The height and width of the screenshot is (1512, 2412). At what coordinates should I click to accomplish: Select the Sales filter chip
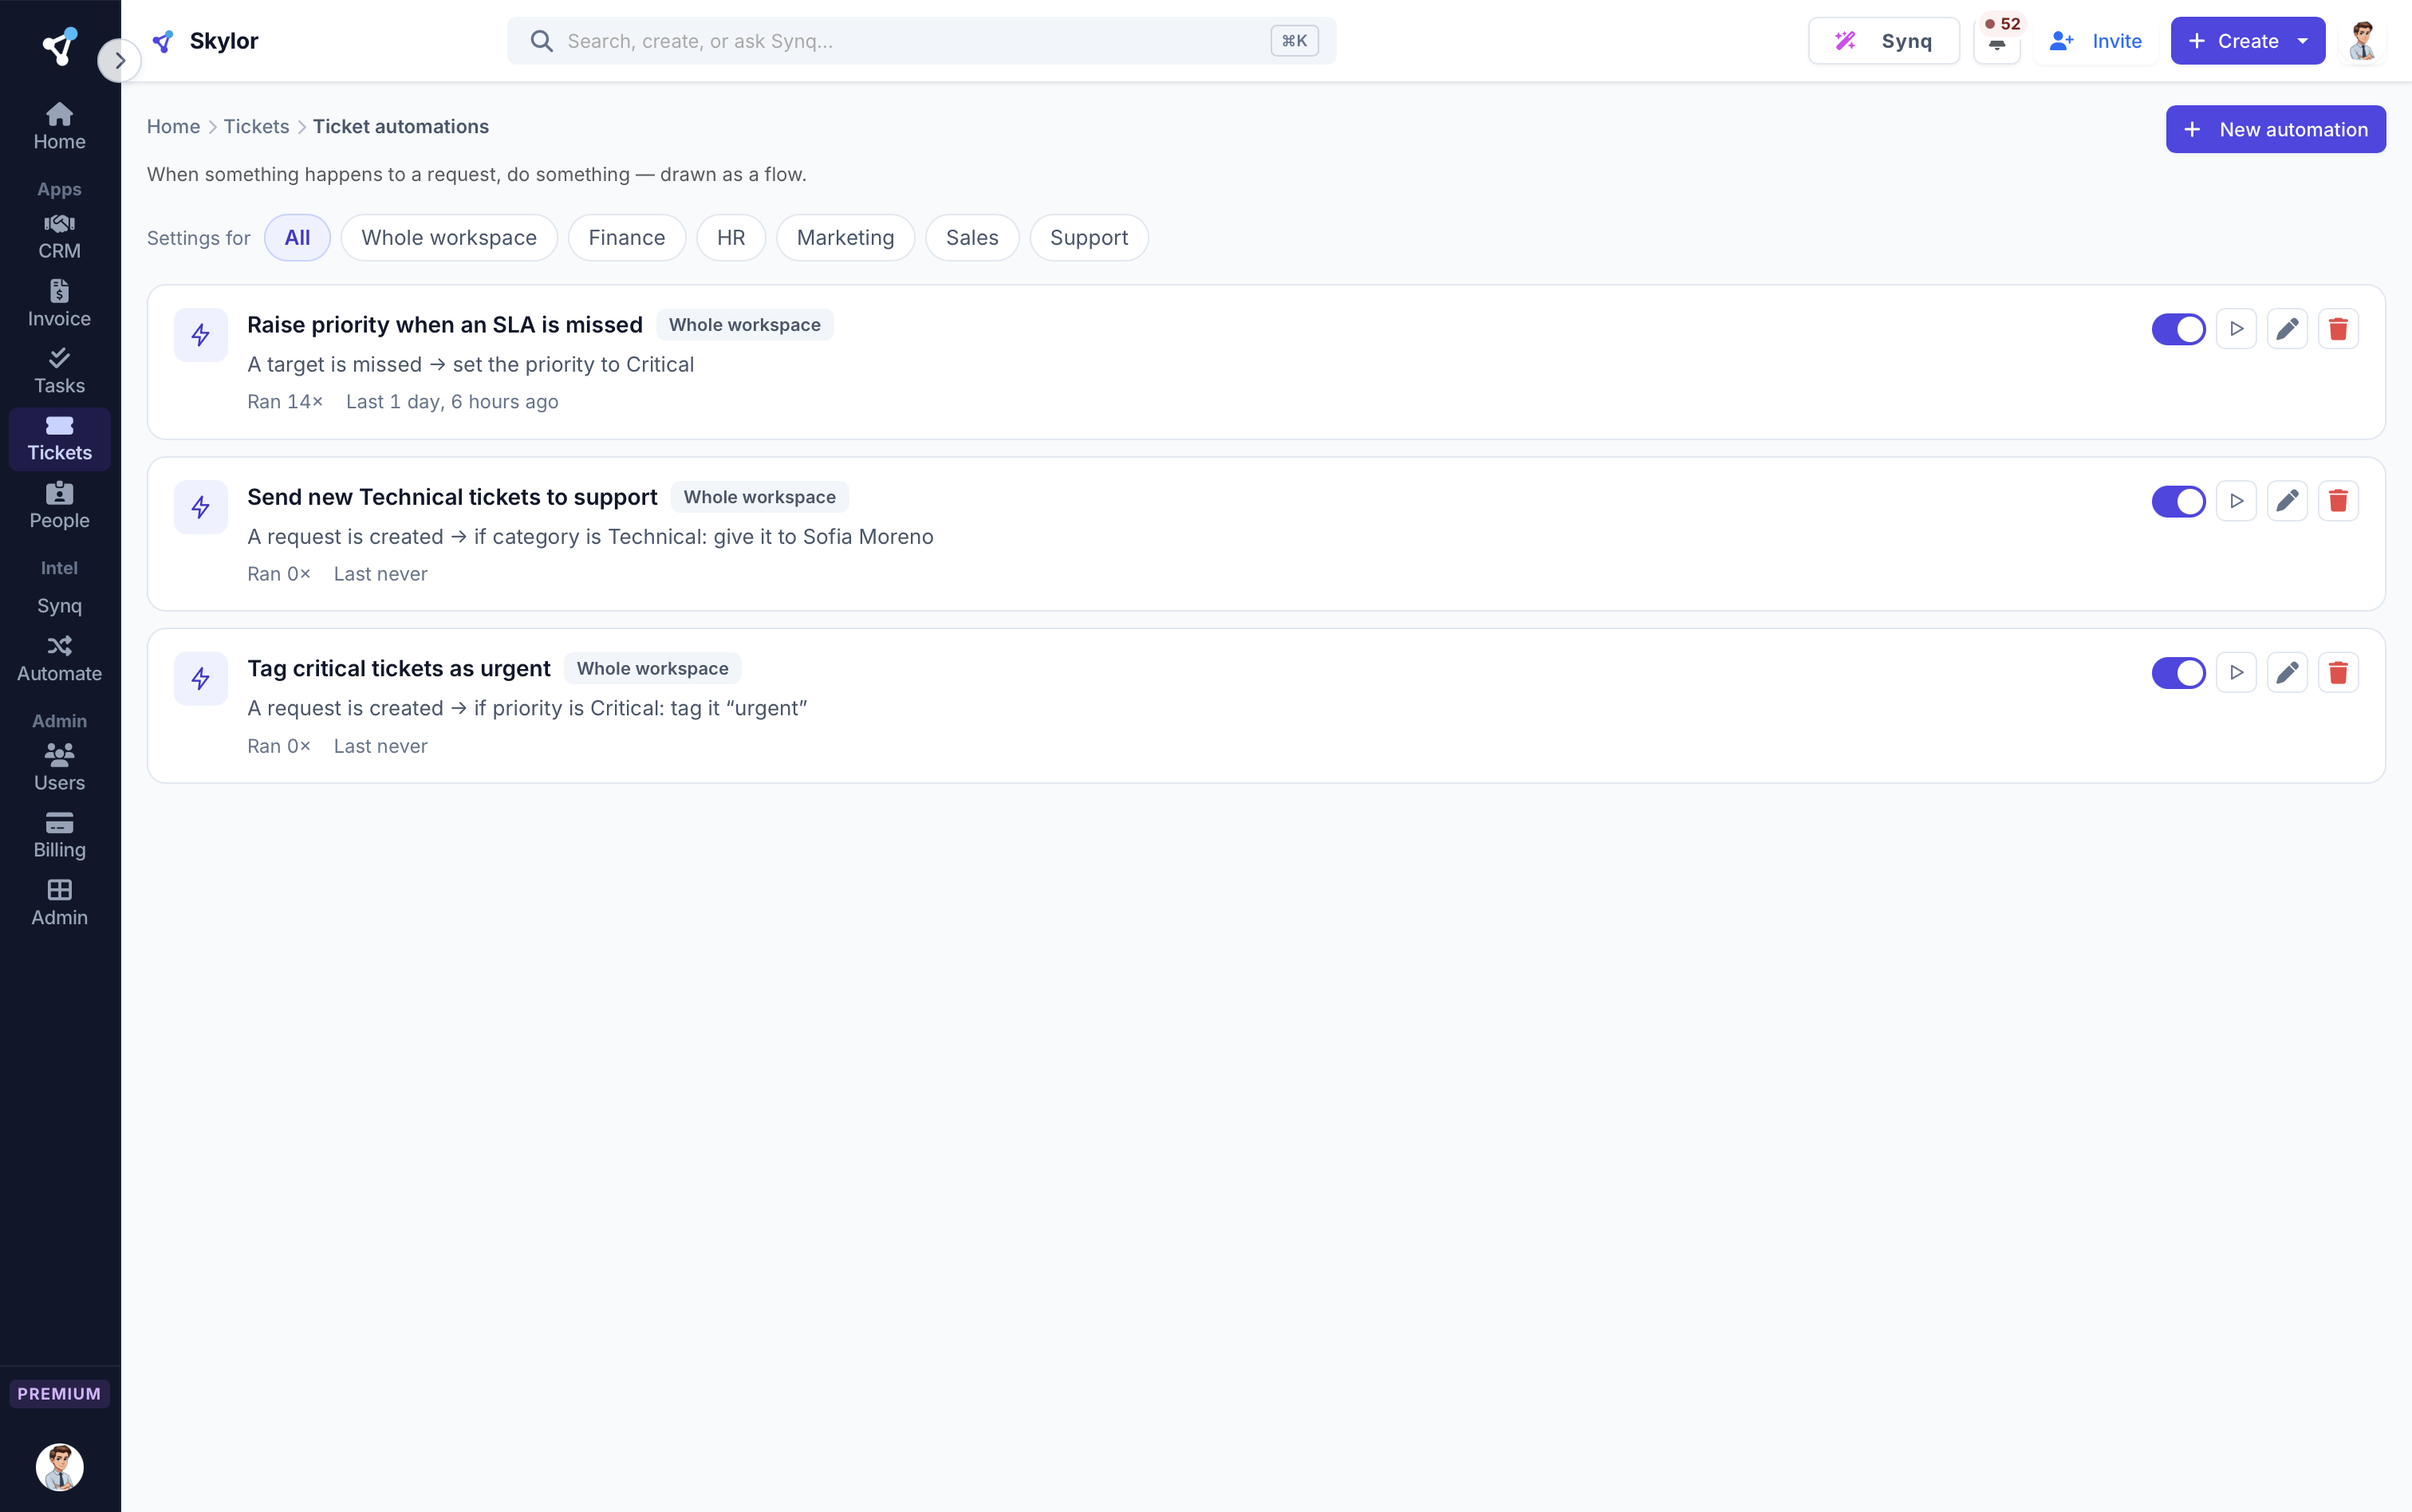972,238
